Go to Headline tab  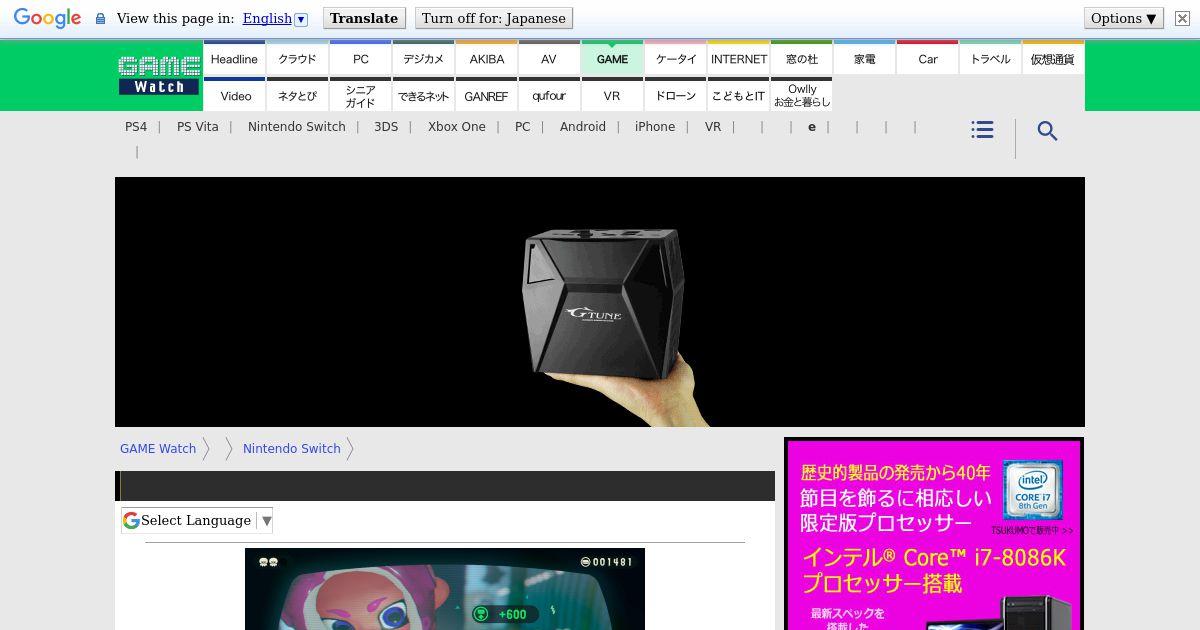click(x=234, y=58)
